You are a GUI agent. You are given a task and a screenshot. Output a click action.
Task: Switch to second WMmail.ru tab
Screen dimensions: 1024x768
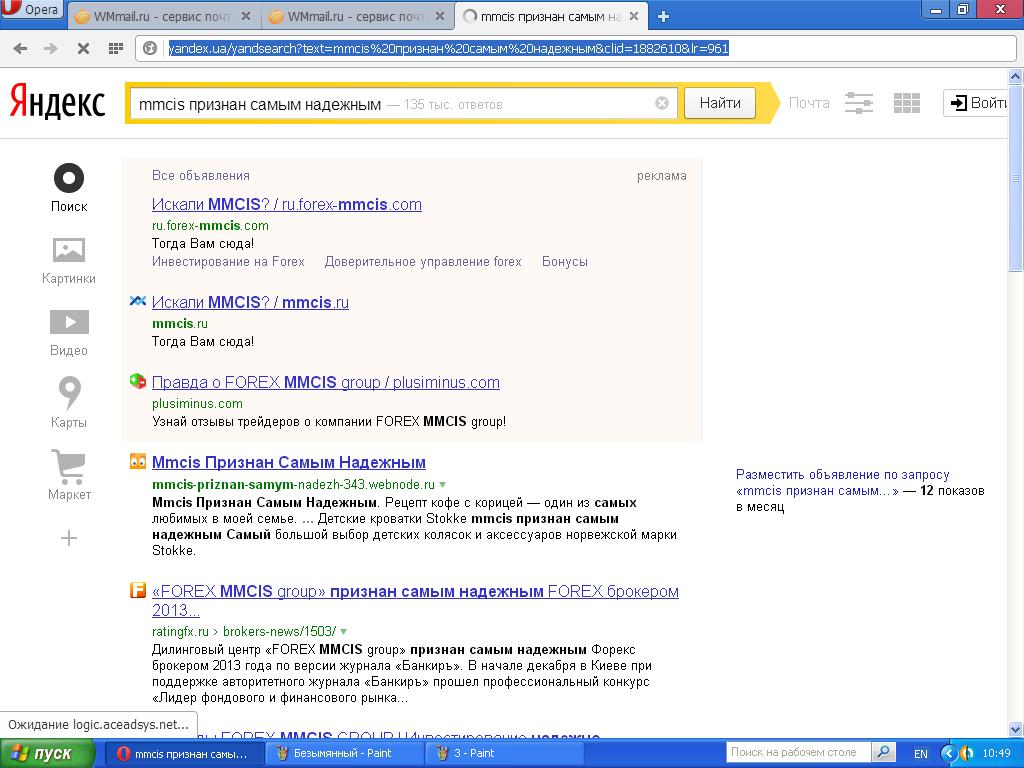pyautogui.click(x=357, y=17)
